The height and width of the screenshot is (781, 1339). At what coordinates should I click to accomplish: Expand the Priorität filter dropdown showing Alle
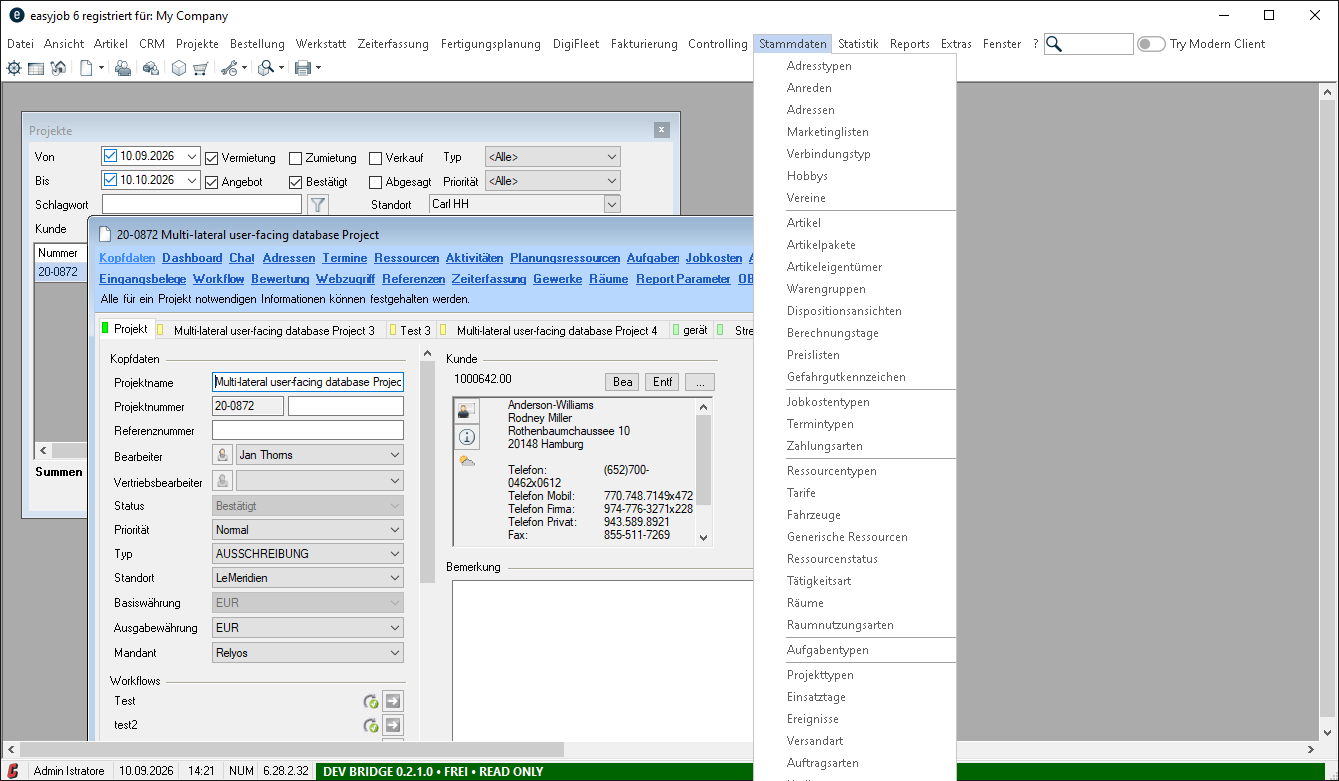[553, 181]
